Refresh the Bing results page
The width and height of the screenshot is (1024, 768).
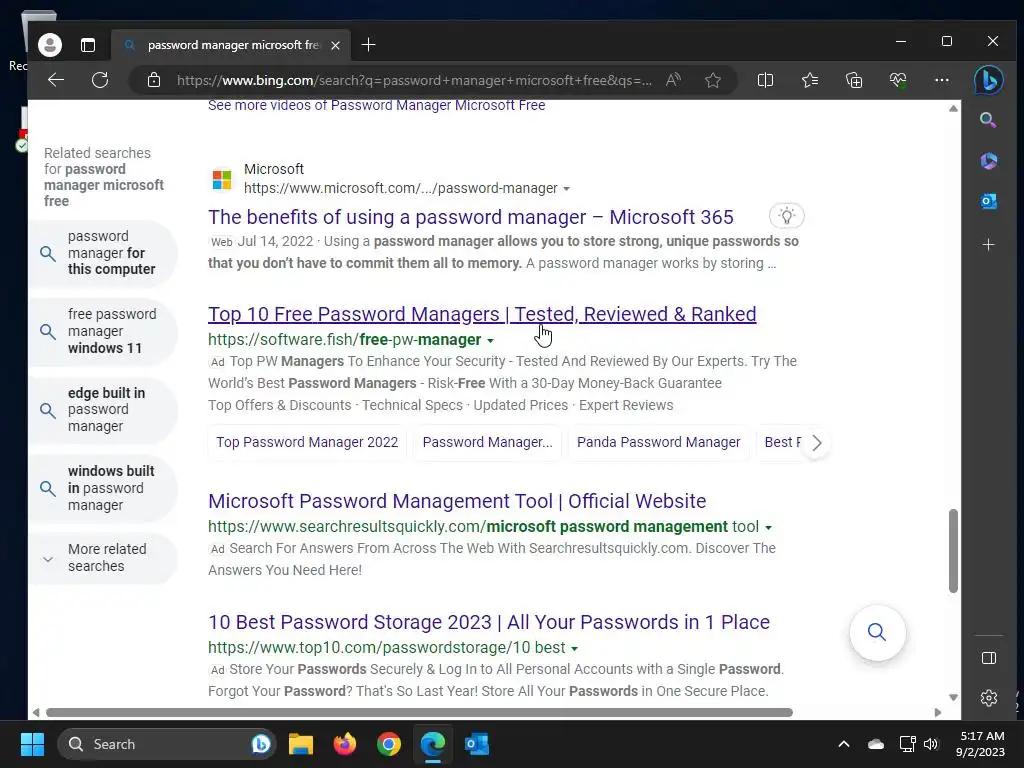coord(100,80)
